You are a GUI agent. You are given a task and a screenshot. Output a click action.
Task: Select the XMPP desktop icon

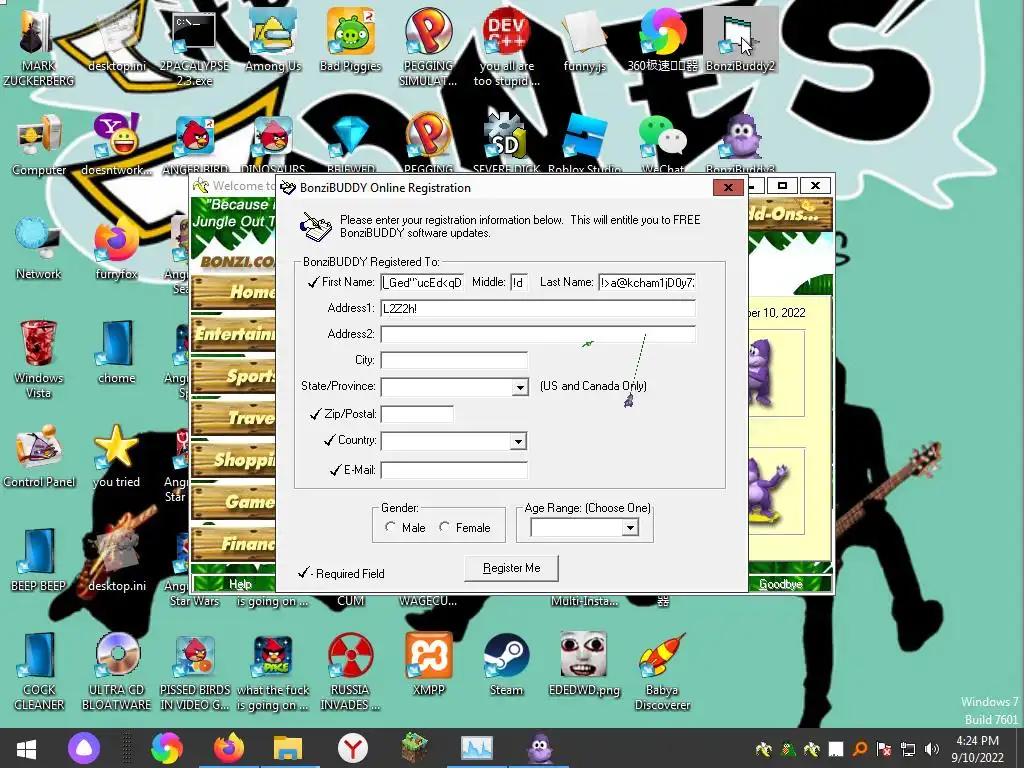pyautogui.click(x=428, y=665)
